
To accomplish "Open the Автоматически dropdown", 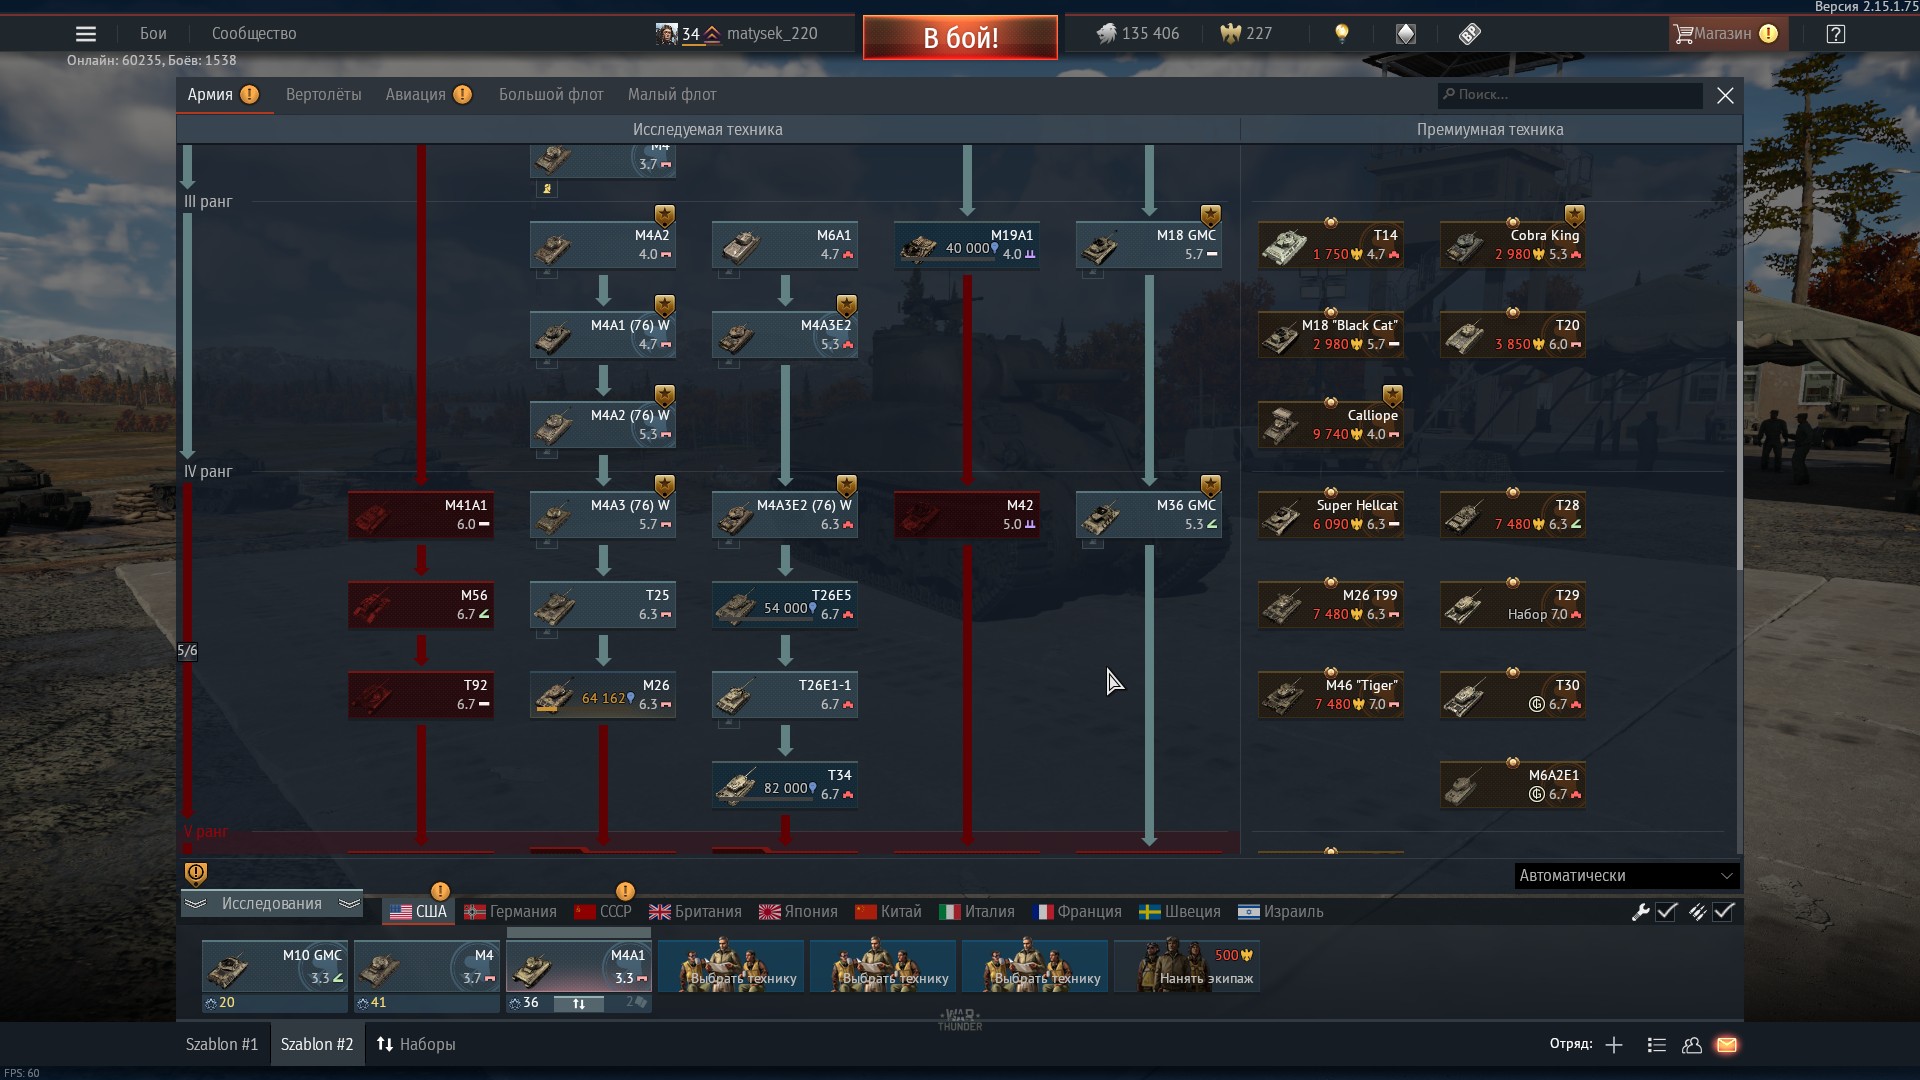I will [x=1627, y=876].
